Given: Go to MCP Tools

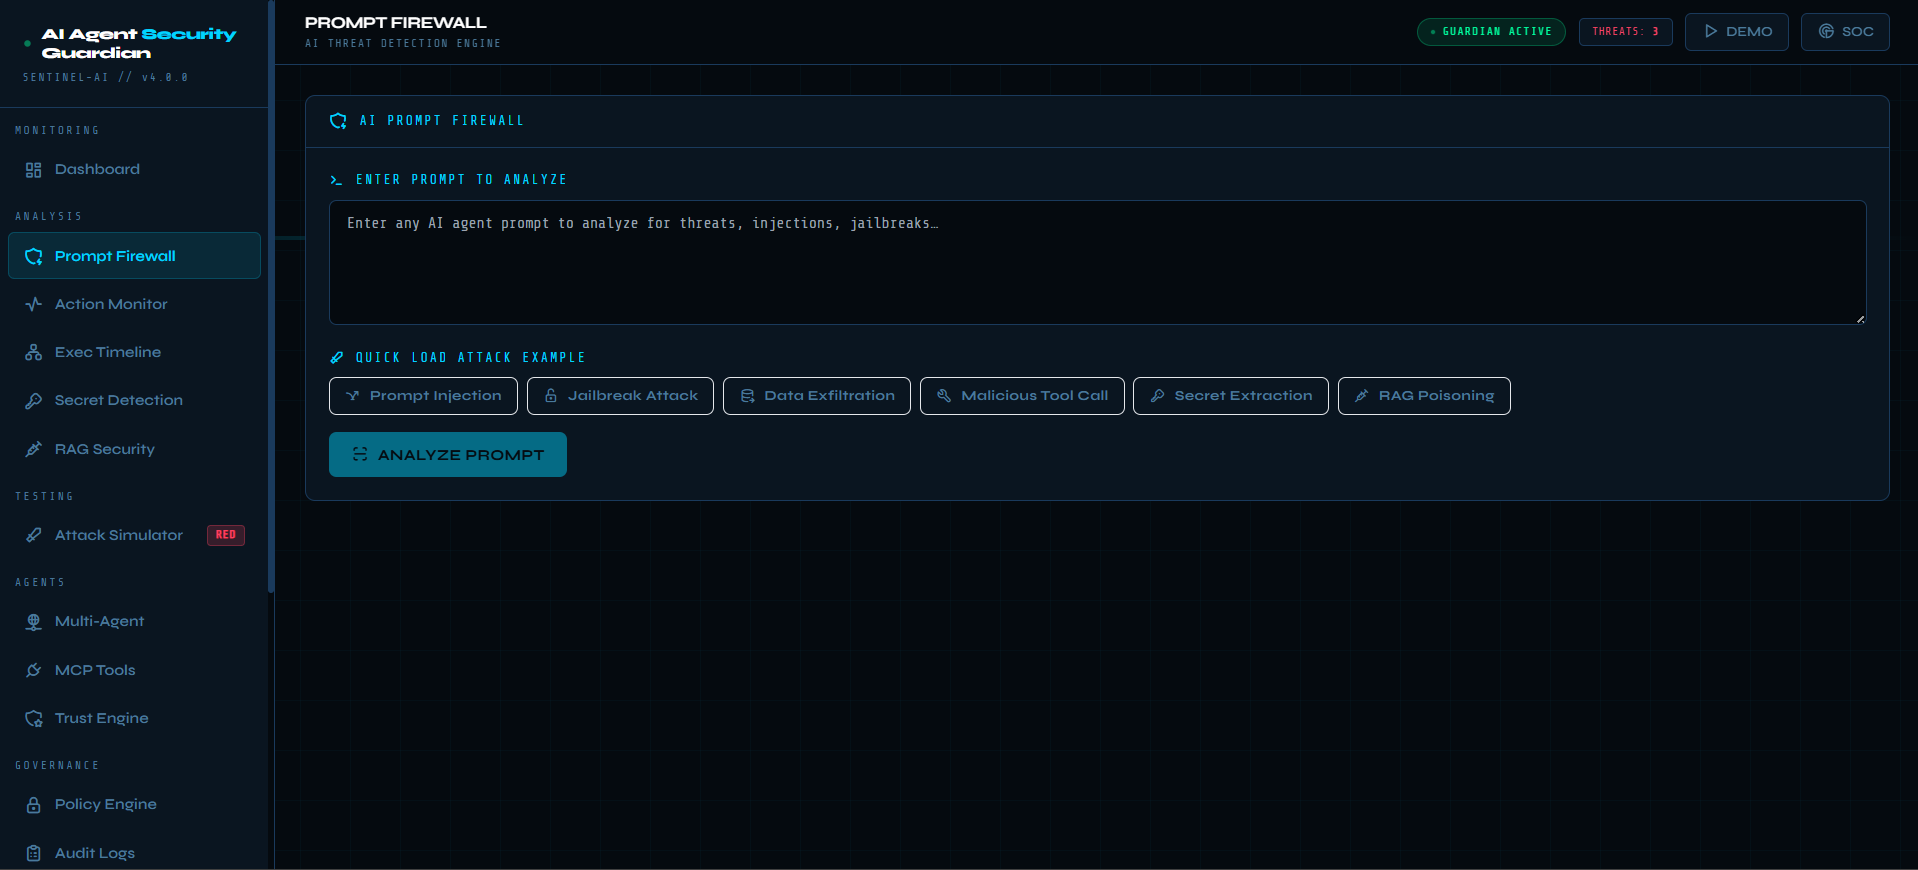Looking at the screenshot, I should coord(134,670).
